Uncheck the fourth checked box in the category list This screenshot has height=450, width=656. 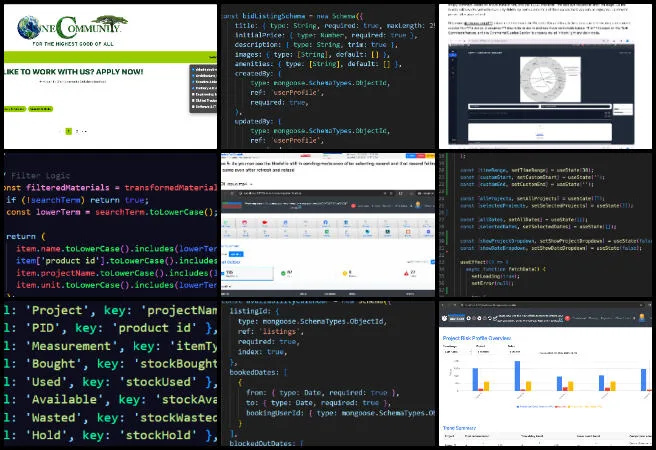tap(193, 88)
